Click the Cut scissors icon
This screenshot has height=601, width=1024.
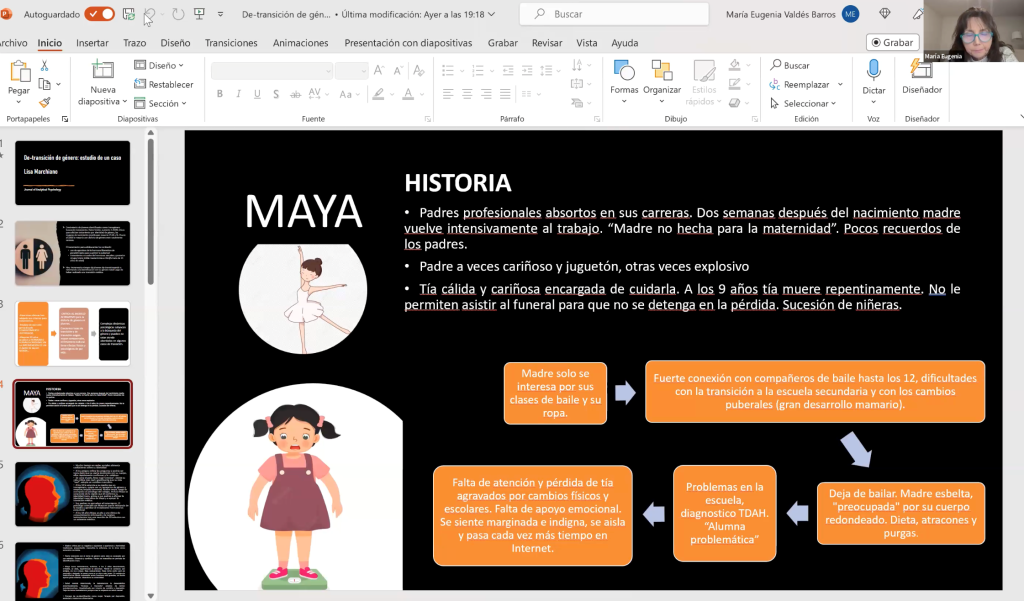tap(44, 66)
